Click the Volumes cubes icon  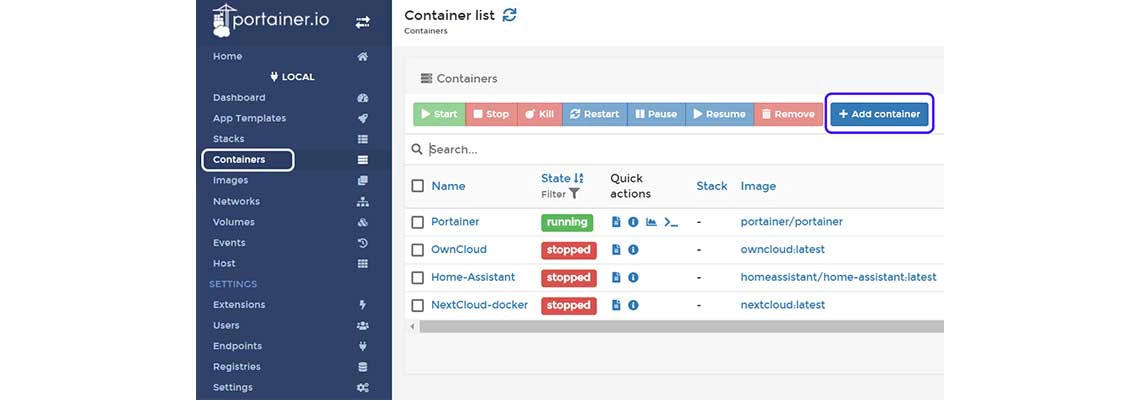363,222
